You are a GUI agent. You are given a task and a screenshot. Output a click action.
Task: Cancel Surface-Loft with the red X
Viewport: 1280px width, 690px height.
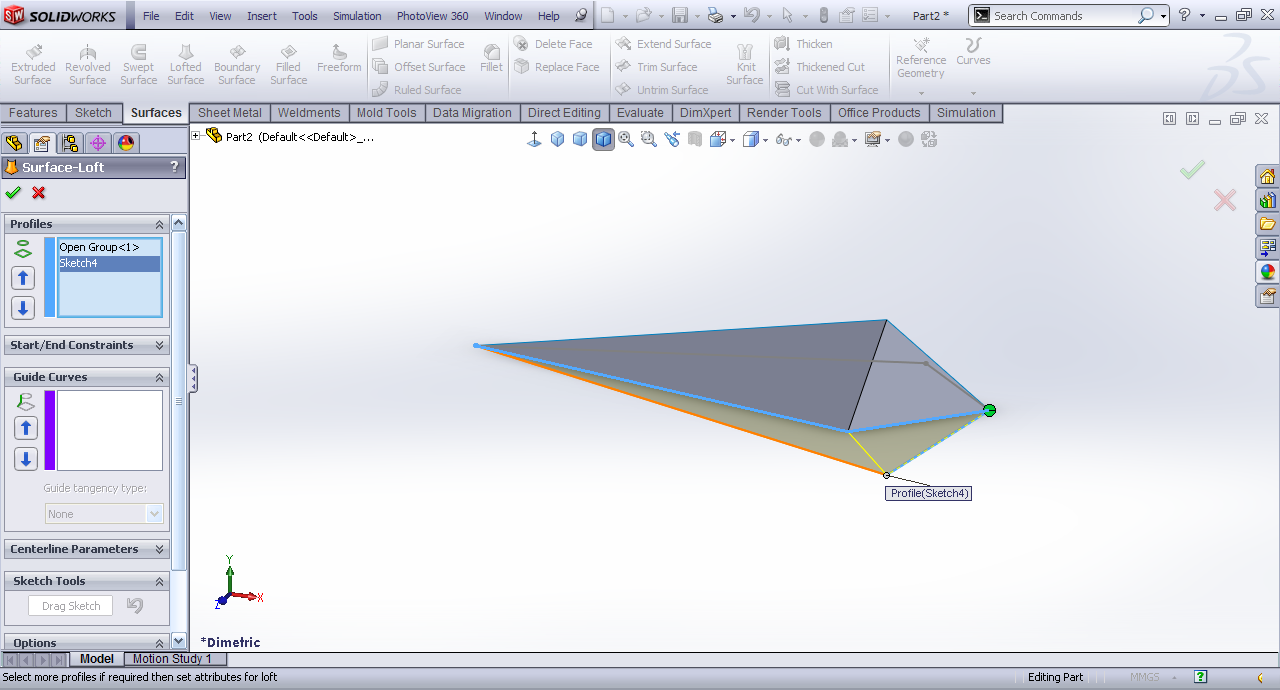[39, 193]
